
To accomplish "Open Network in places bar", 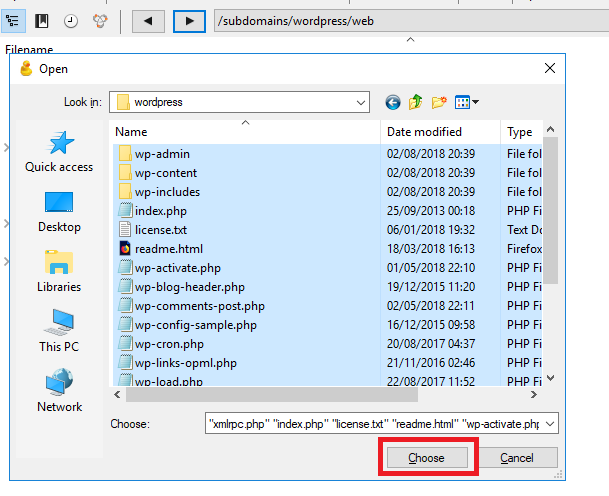I will point(59,391).
